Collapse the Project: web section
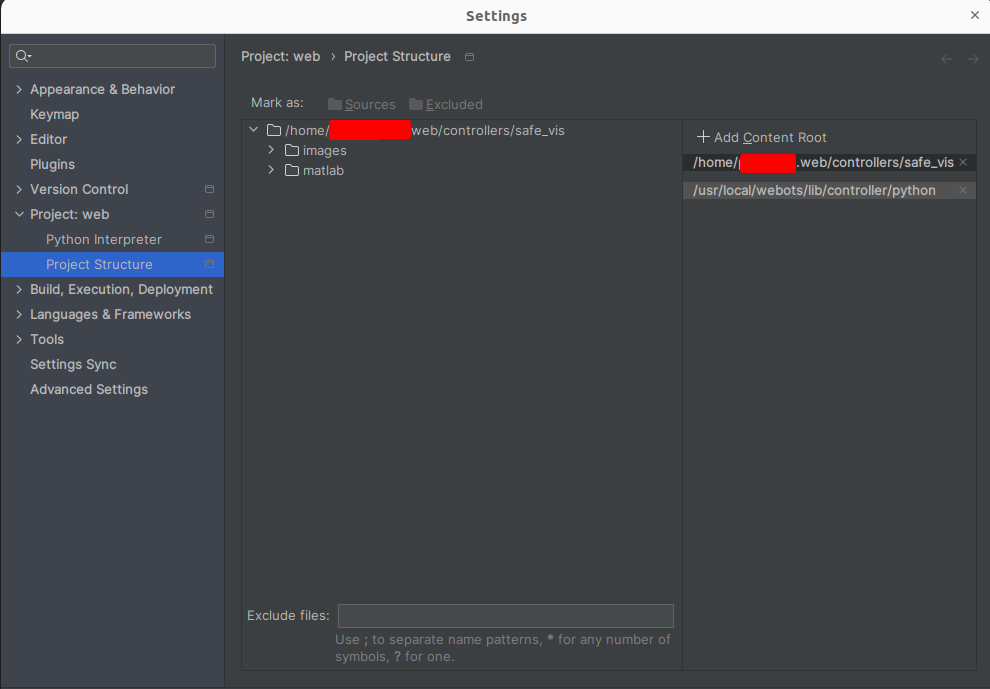990x689 pixels. coord(19,214)
